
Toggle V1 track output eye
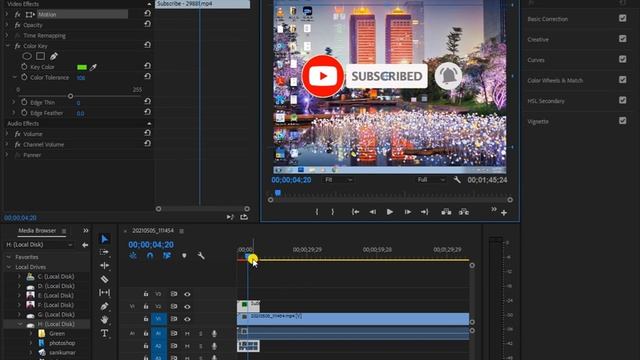click(187, 319)
